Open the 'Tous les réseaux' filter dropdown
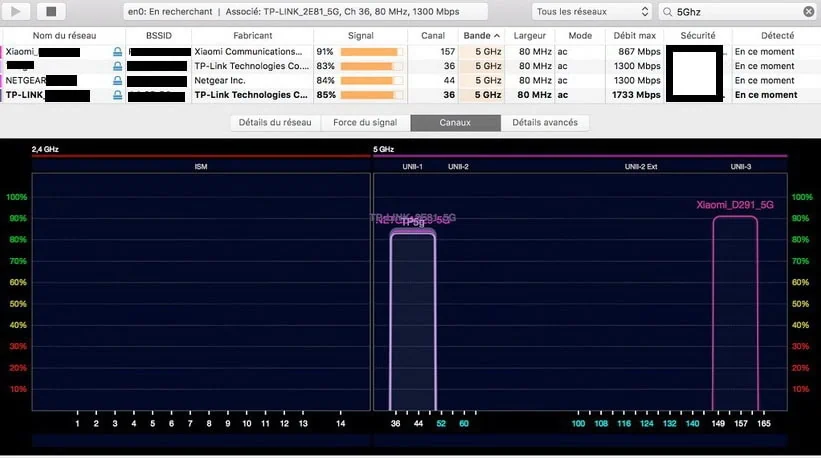This screenshot has width=821, height=458. (x=592, y=11)
